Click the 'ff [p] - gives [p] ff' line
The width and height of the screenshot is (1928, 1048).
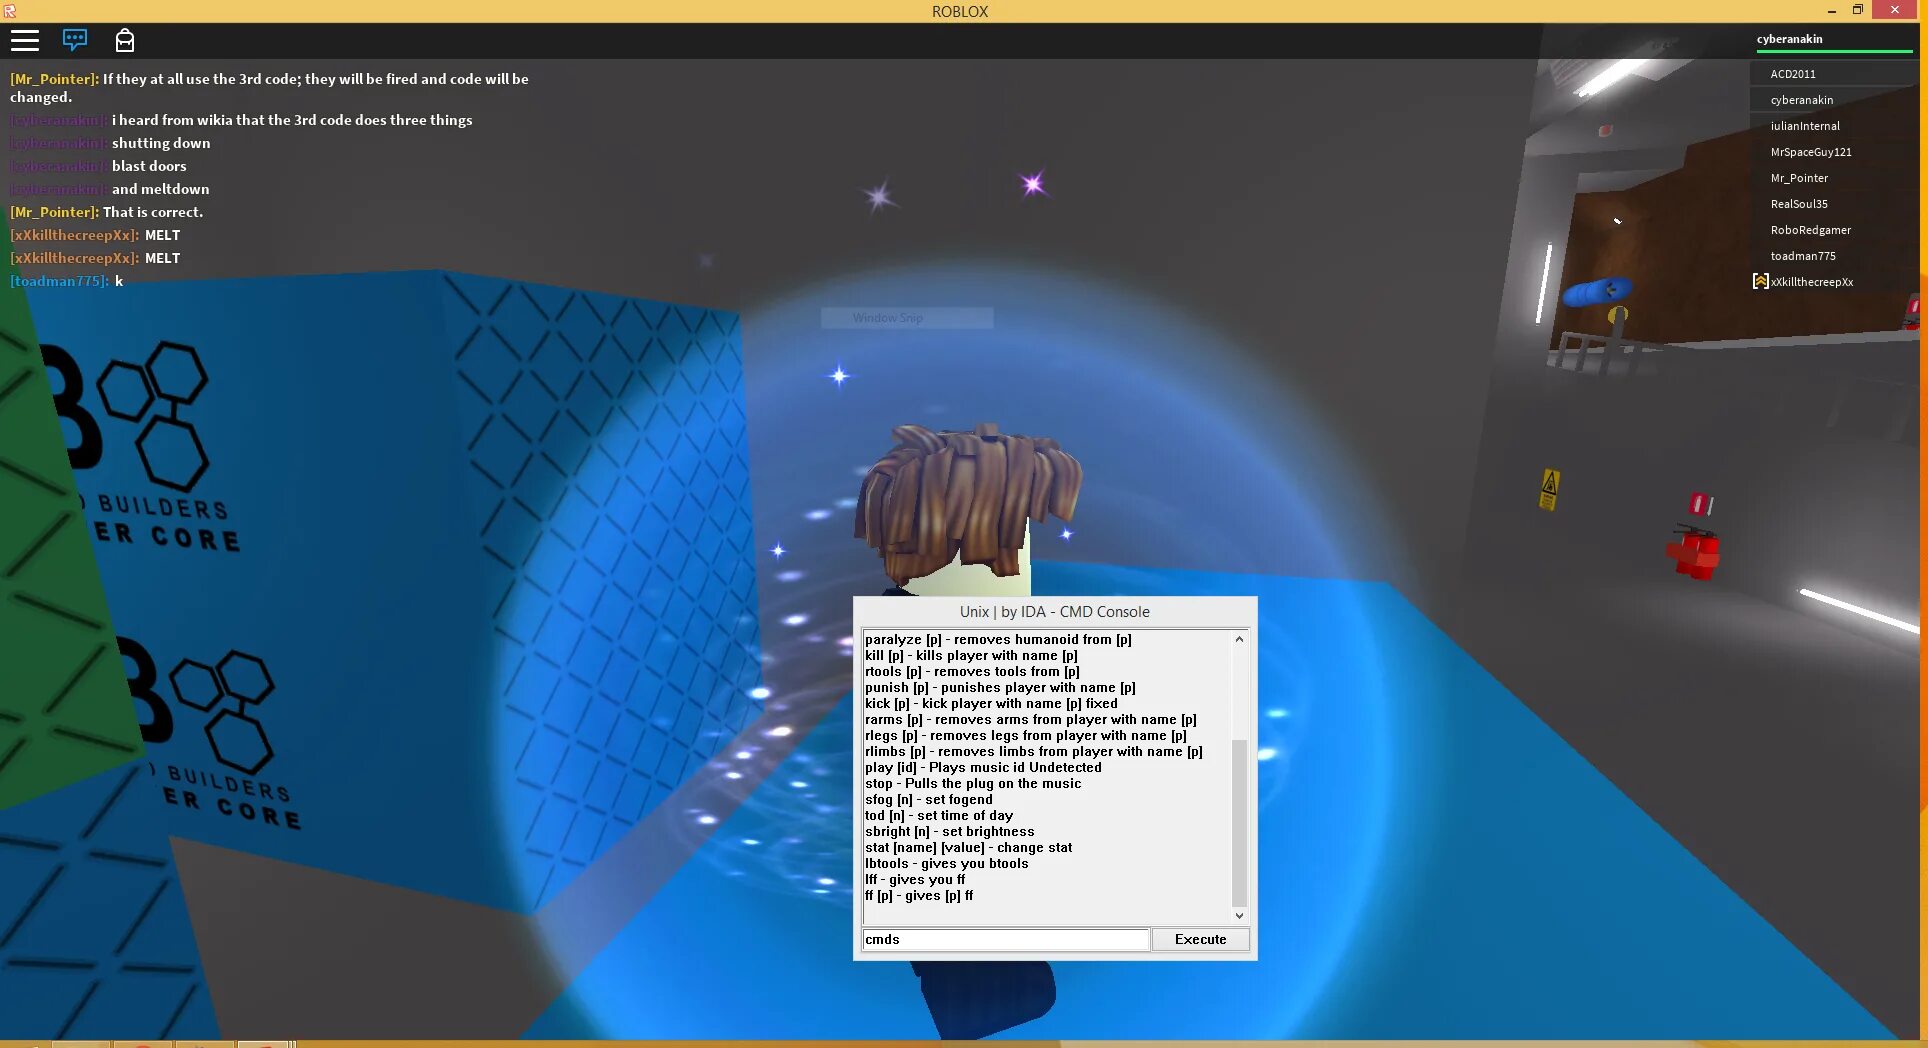[919, 895]
